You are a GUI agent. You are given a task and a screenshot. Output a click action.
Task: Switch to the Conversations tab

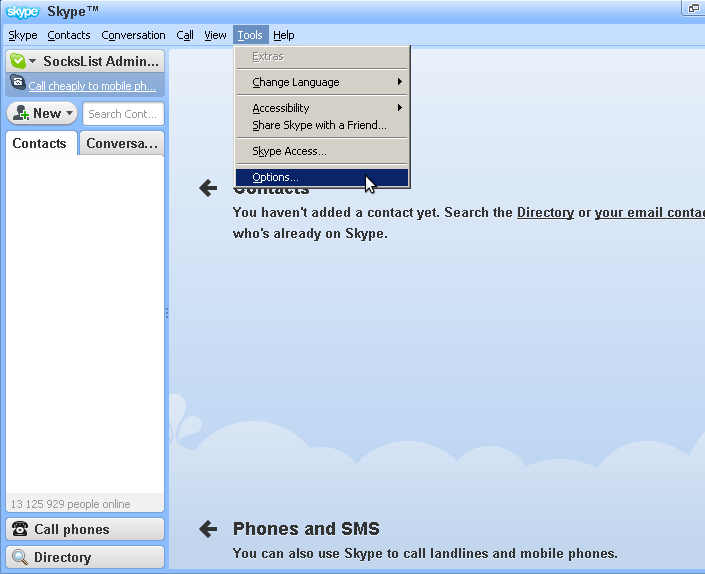coord(122,143)
